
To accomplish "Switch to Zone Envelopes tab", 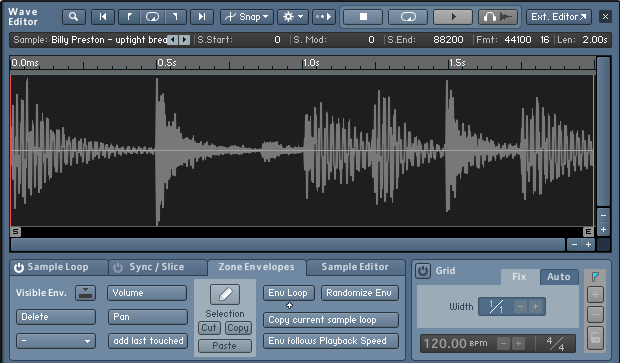I will 256,267.
